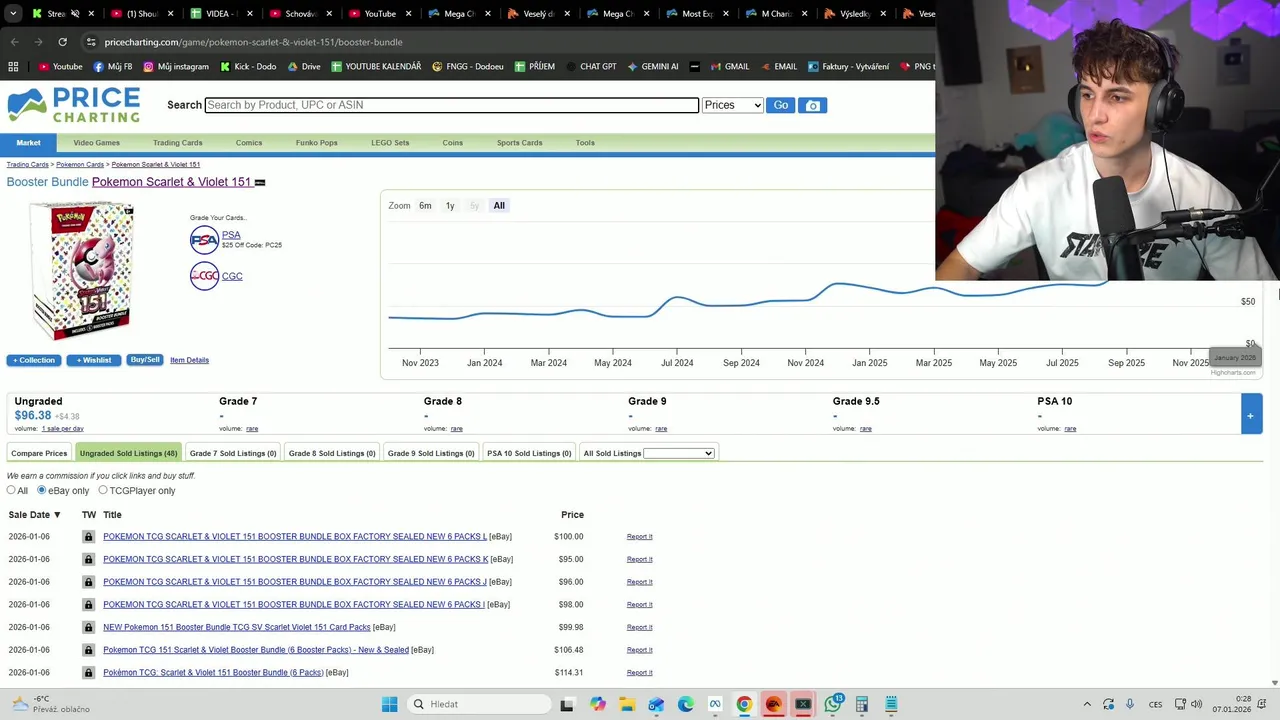This screenshot has height=720, width=1280.
Task: Click the browser address bar URL
Action: pos(253,42)
